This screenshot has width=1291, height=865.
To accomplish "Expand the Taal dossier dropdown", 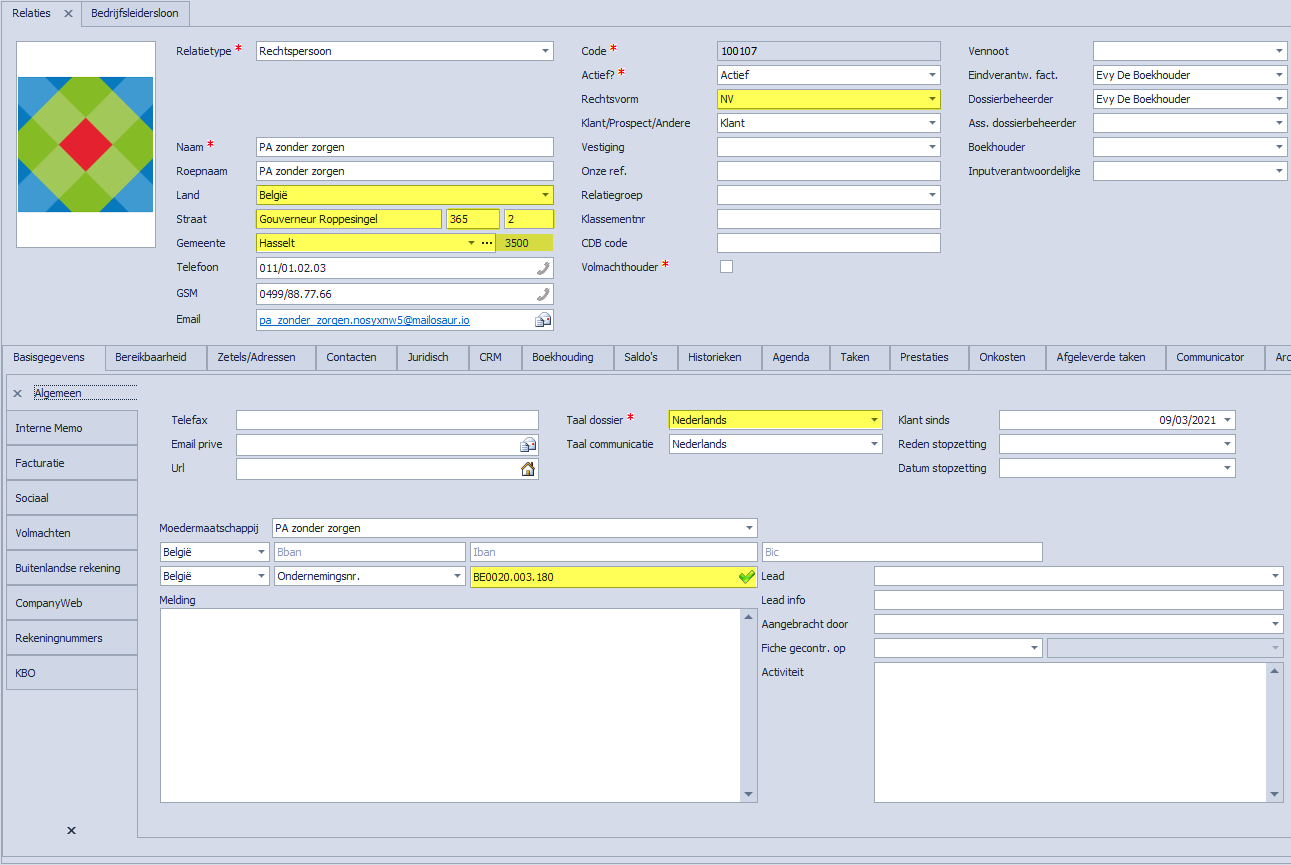I will tap(874, 420).
